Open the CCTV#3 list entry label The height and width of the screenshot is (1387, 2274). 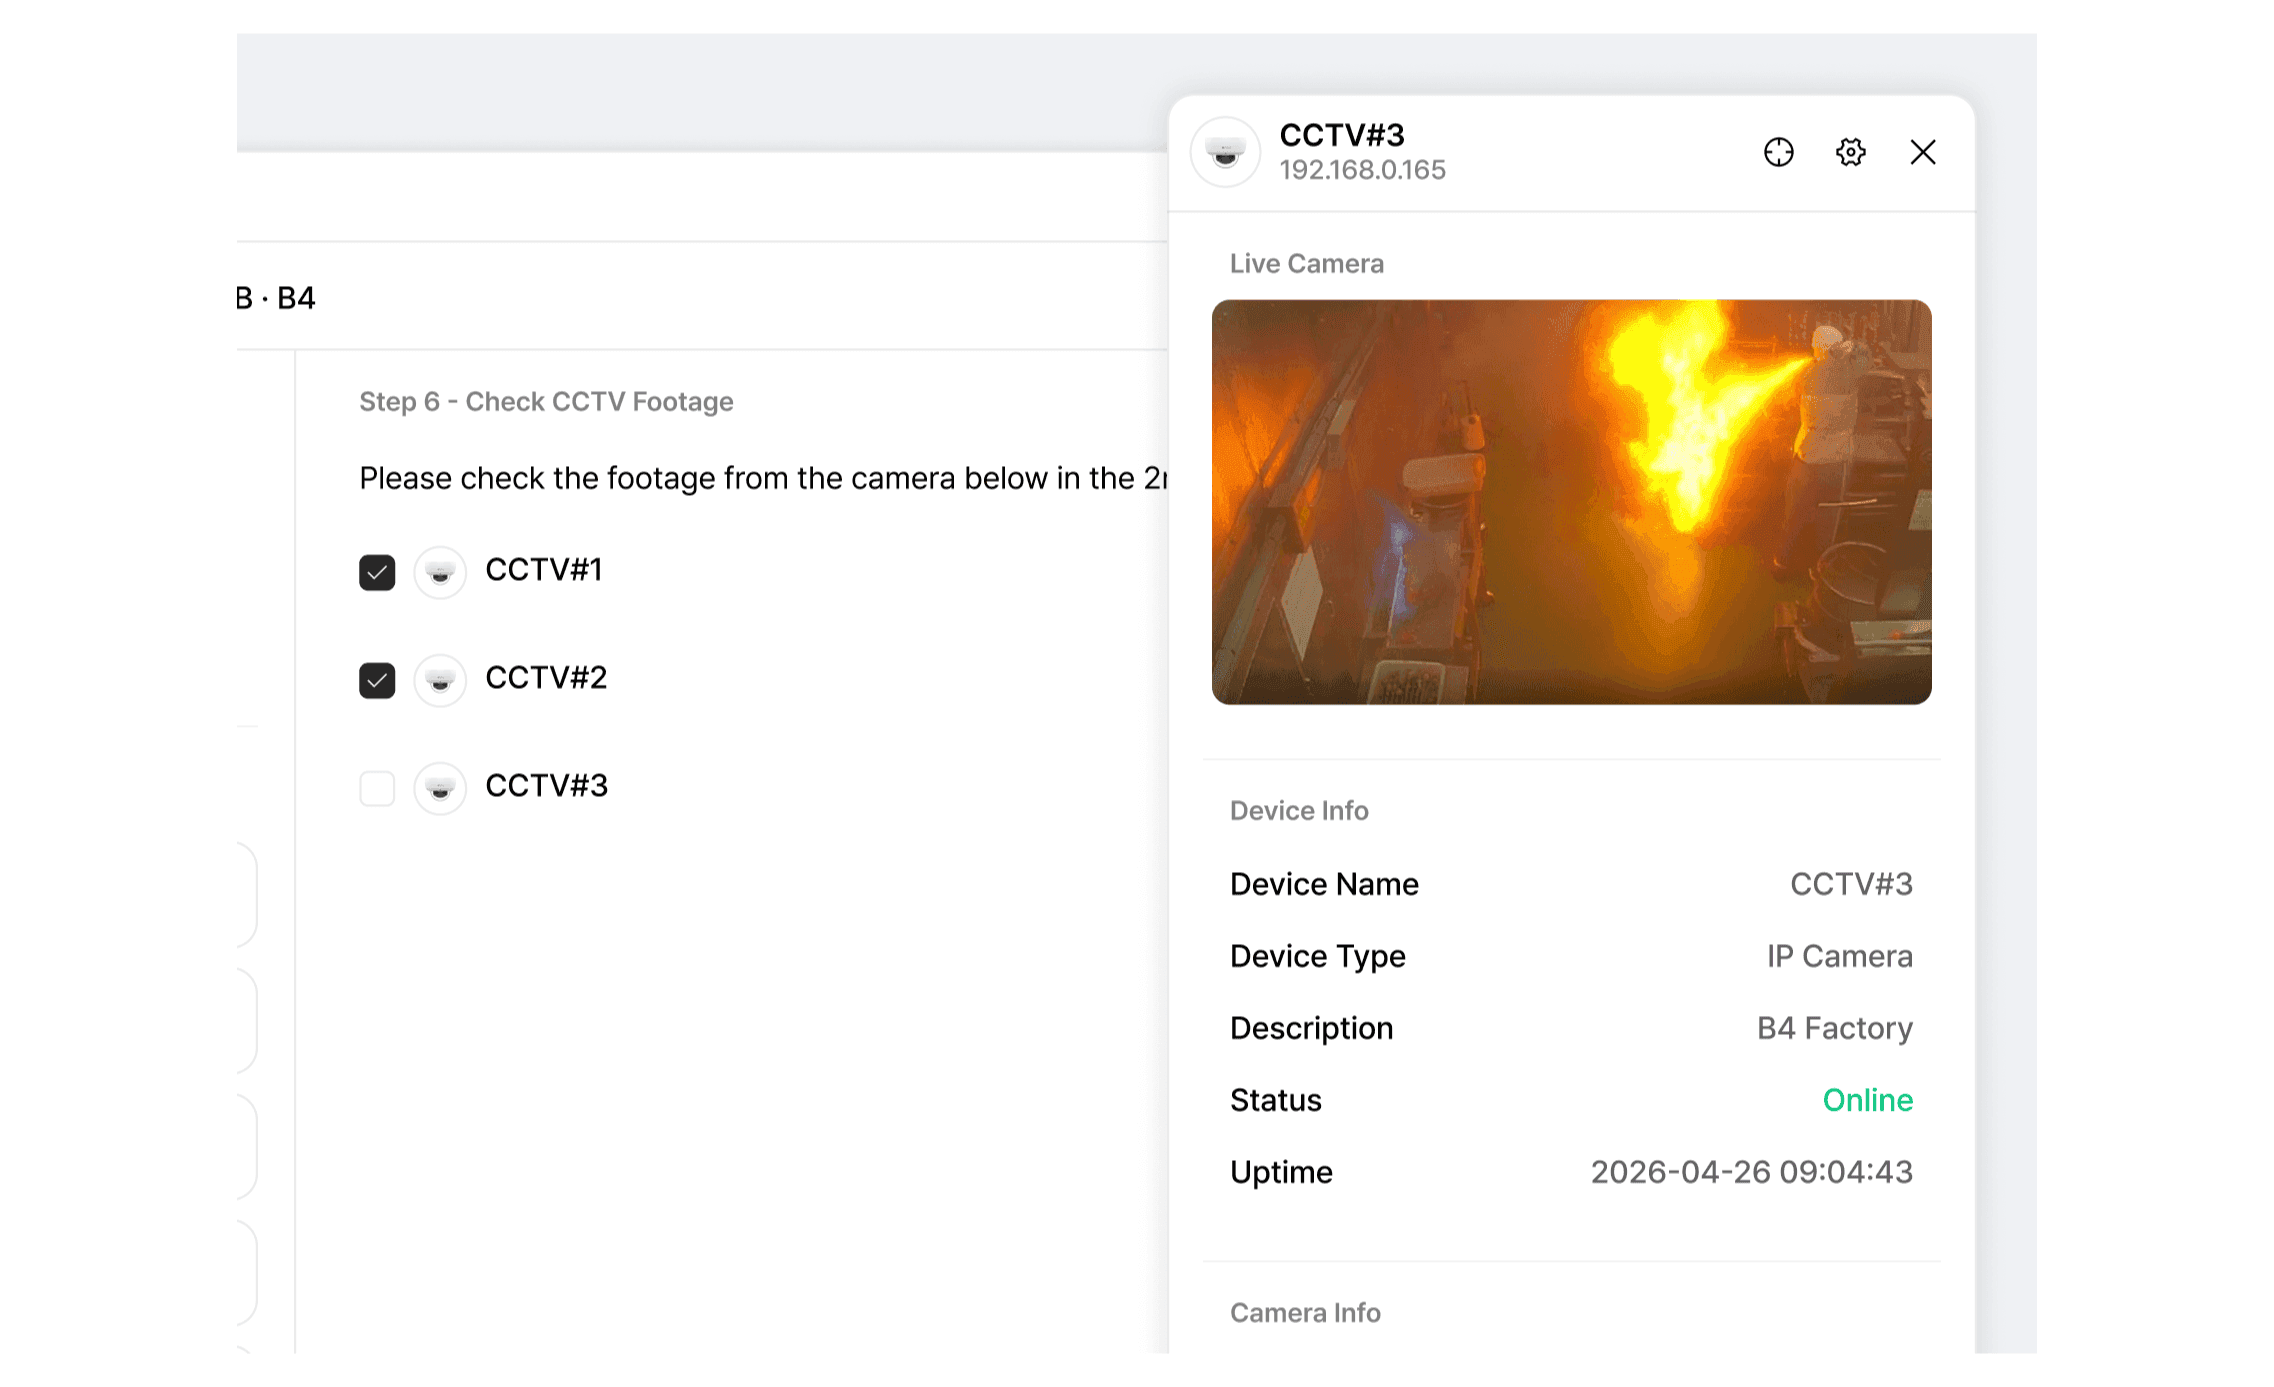click(x=547, y=786)
